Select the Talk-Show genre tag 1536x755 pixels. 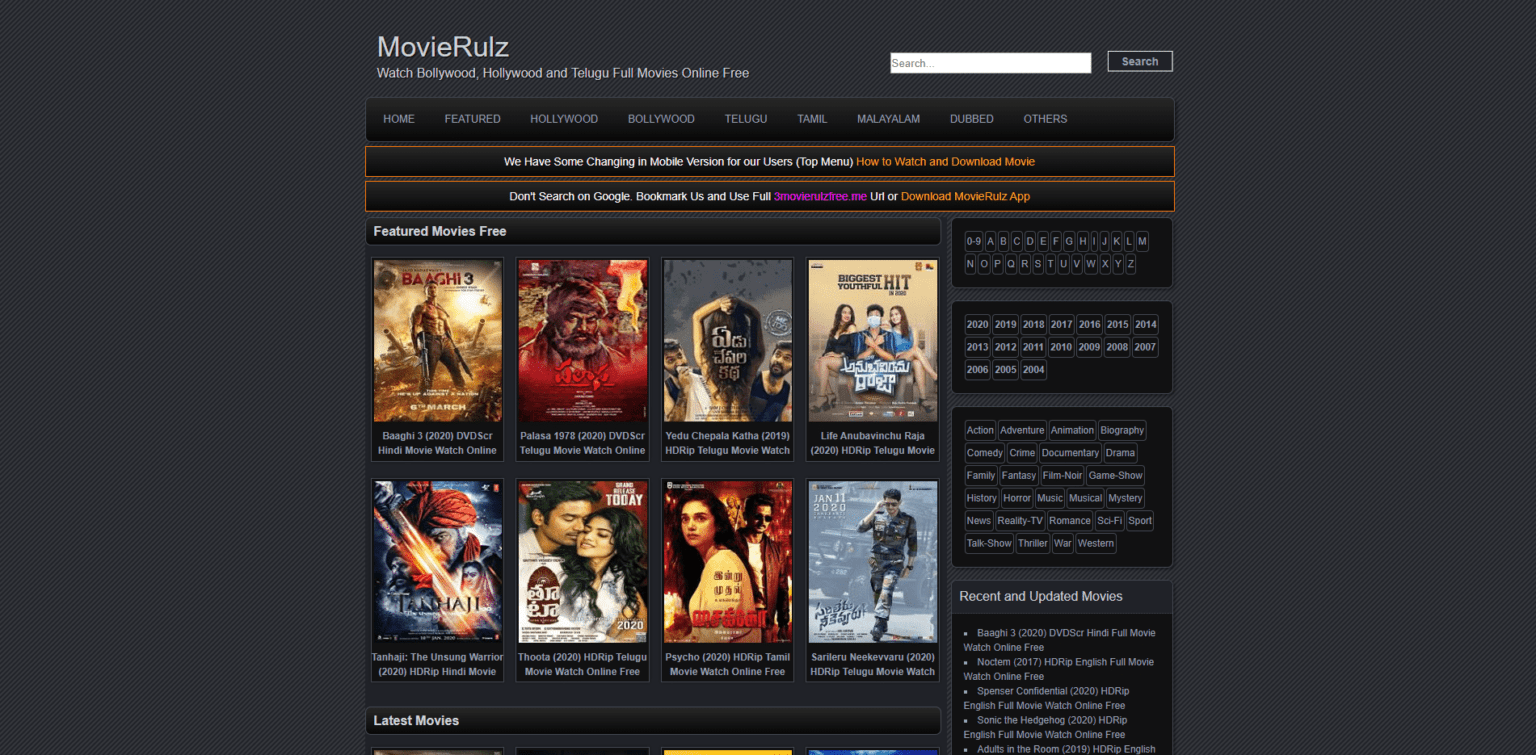point(989,544)
